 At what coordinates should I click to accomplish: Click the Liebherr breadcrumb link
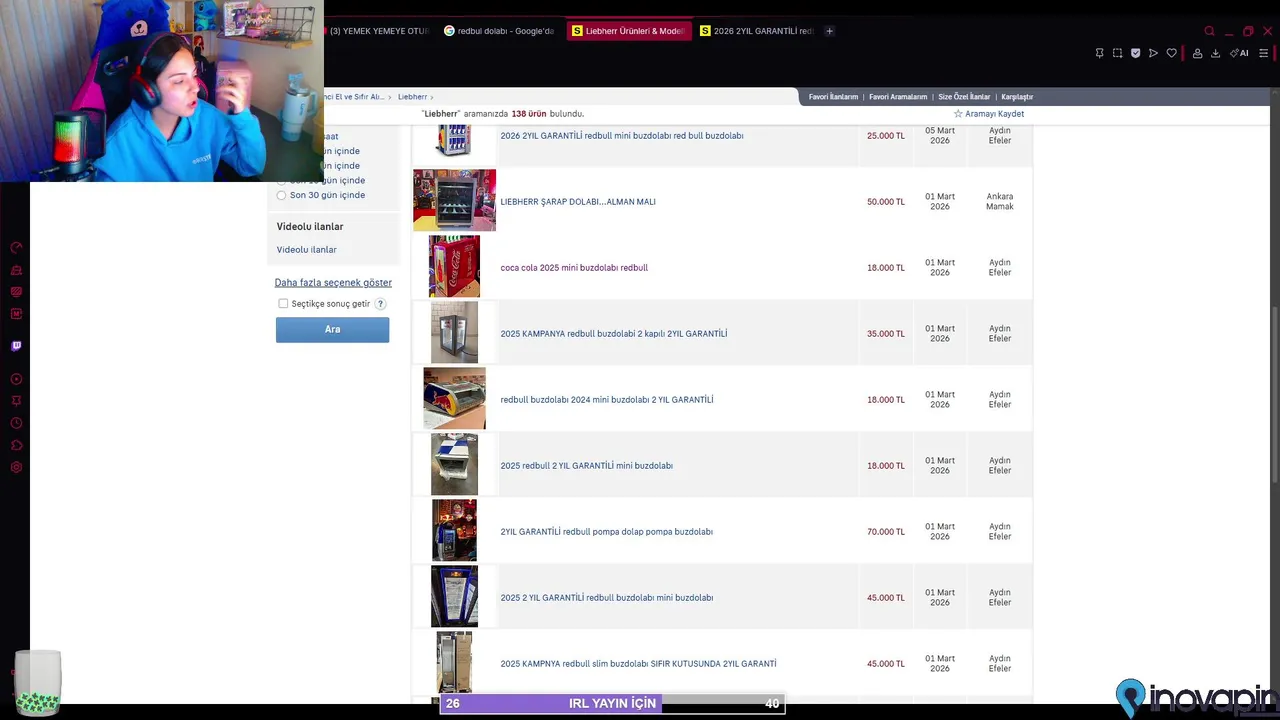coord(412,97)
